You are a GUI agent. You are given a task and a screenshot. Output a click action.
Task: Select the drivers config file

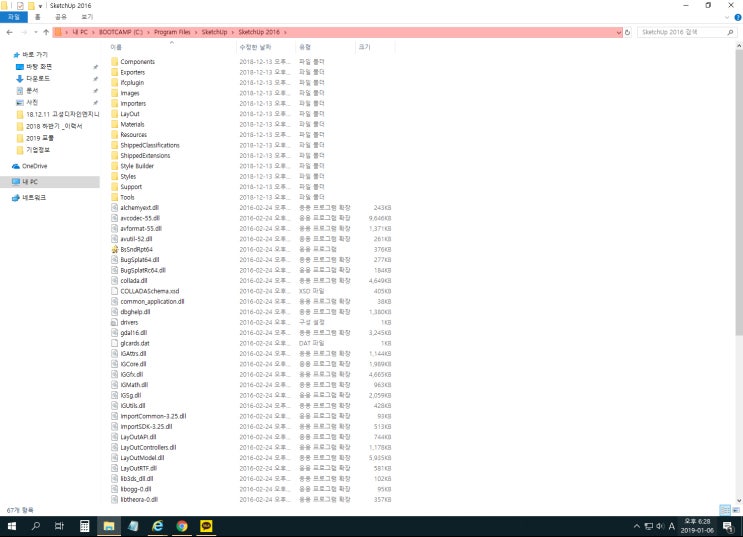129,322
